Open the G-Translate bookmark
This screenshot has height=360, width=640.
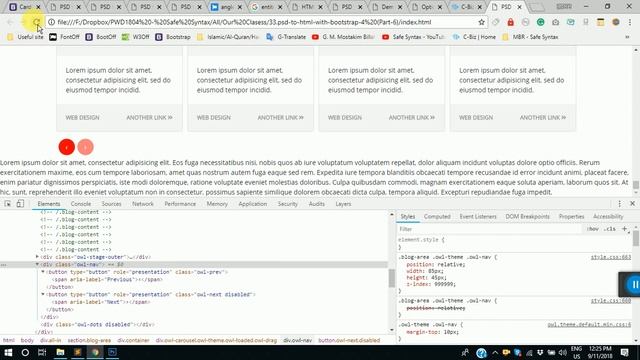pos(286,37)
